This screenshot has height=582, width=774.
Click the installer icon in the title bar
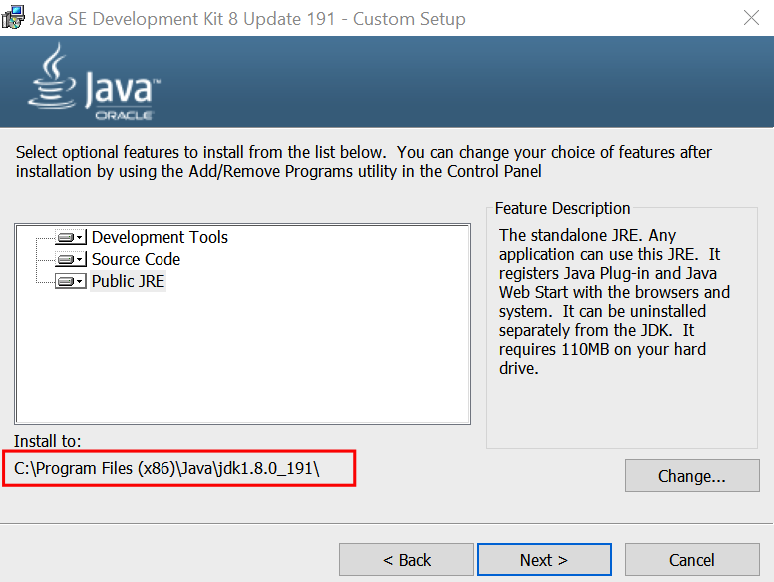13,17
